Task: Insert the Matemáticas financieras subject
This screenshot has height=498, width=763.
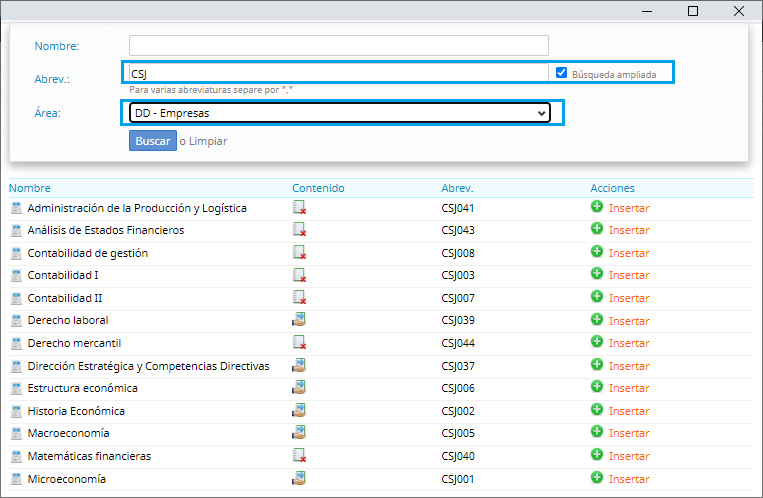Action: [x=629, y=456]
